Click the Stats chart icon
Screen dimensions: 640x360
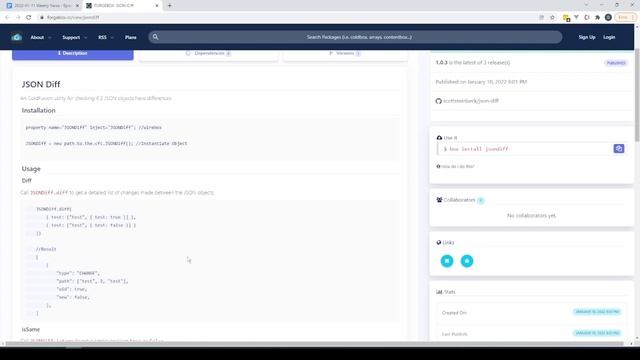[x=439, y=292]
